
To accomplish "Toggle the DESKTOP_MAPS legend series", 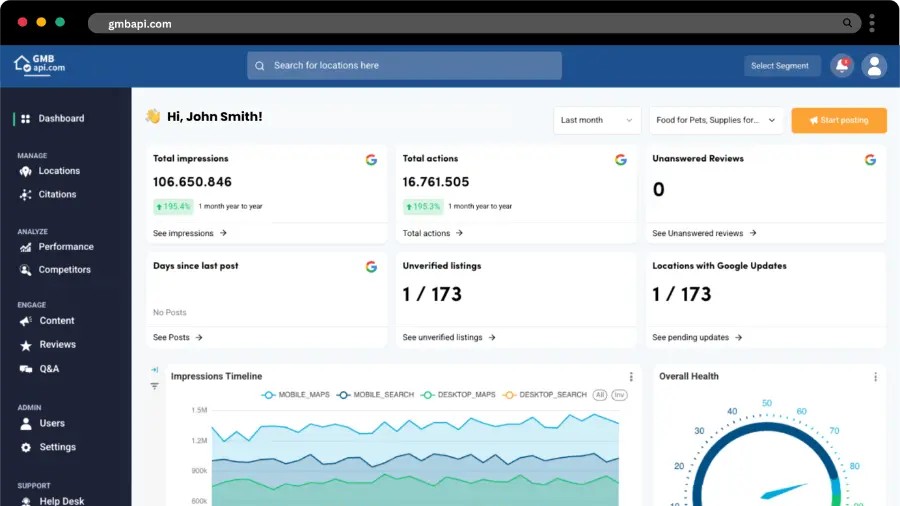I will (x=458, y=395).
